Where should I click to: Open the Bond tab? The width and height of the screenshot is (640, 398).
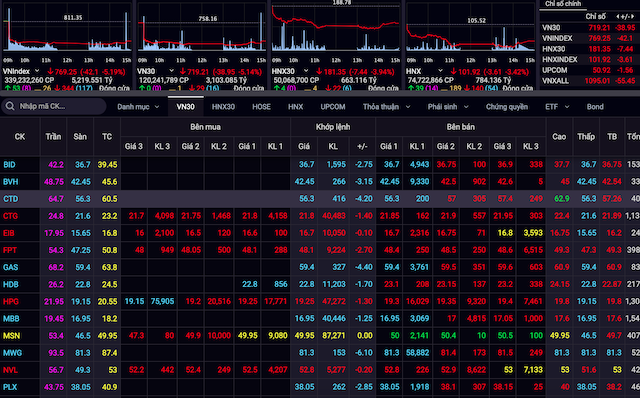coord(595,107)
